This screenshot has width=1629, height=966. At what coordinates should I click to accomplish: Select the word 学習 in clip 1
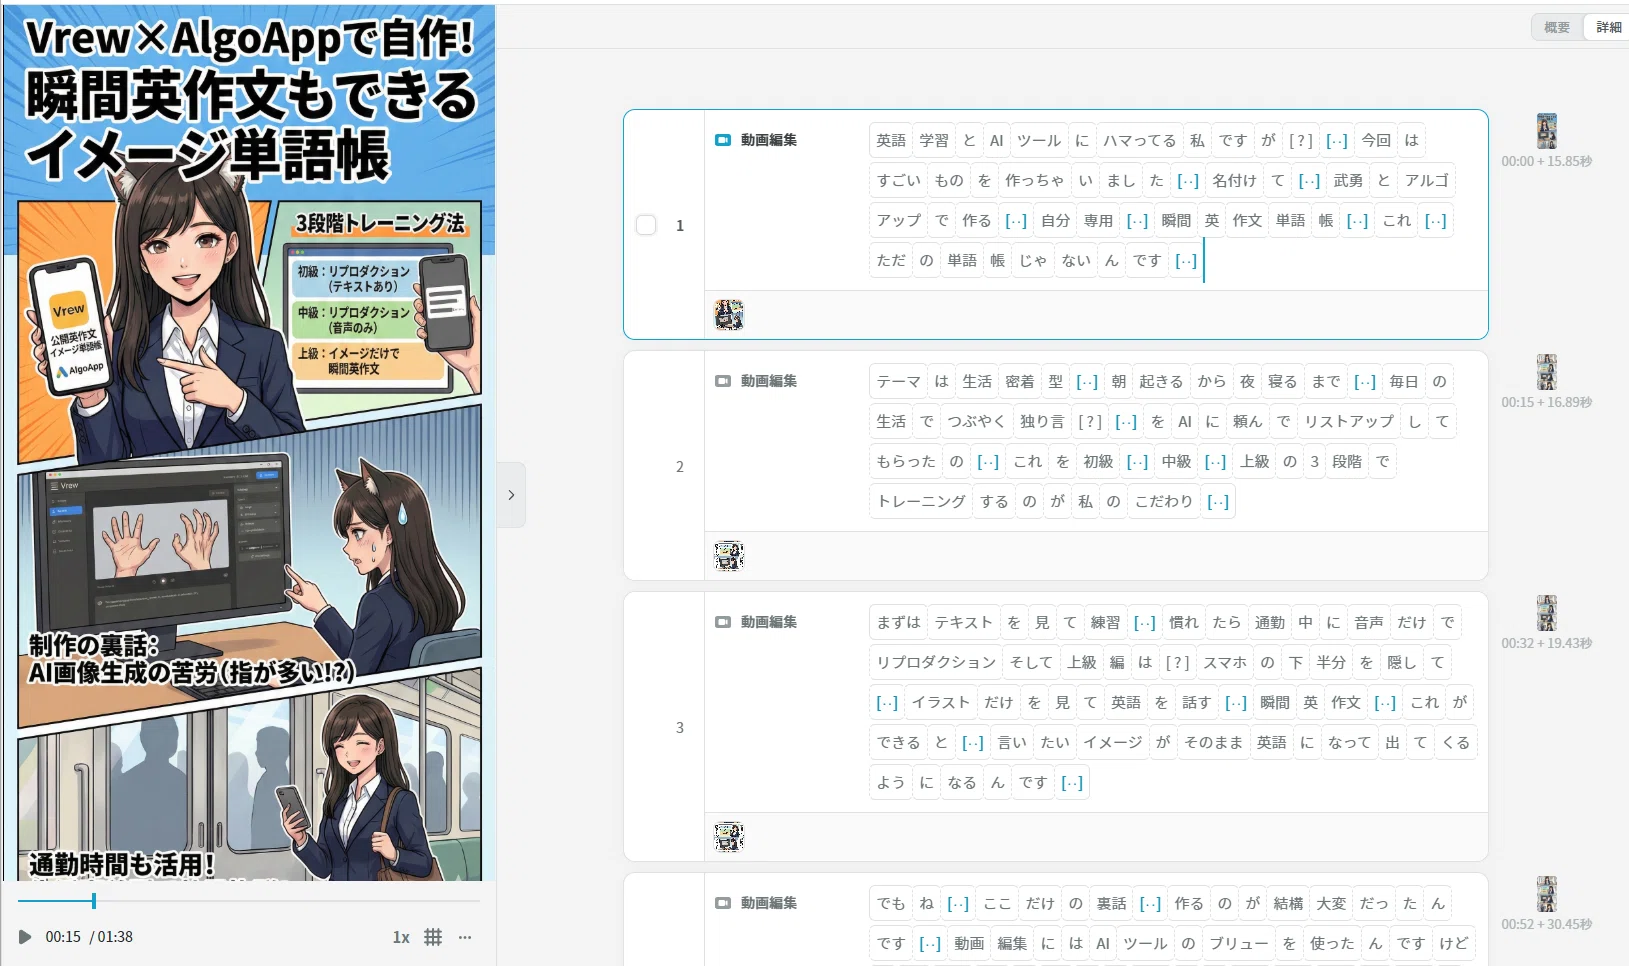(x=934, y=141)
